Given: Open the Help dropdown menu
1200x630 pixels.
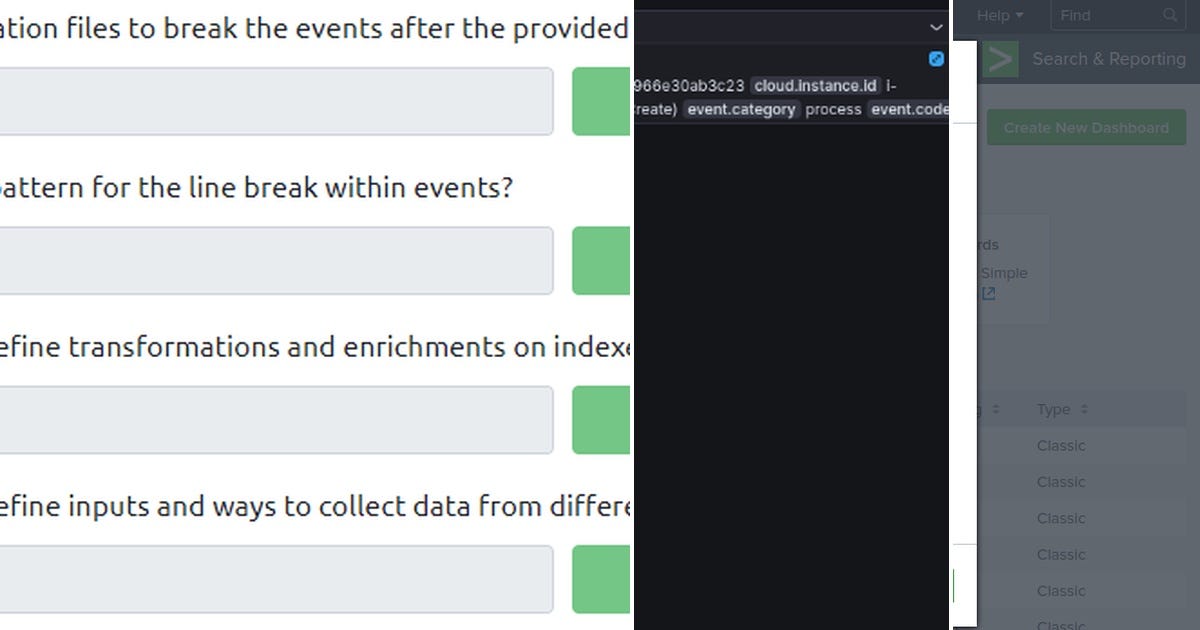Looking at the screenshot, I should [997, 15].
